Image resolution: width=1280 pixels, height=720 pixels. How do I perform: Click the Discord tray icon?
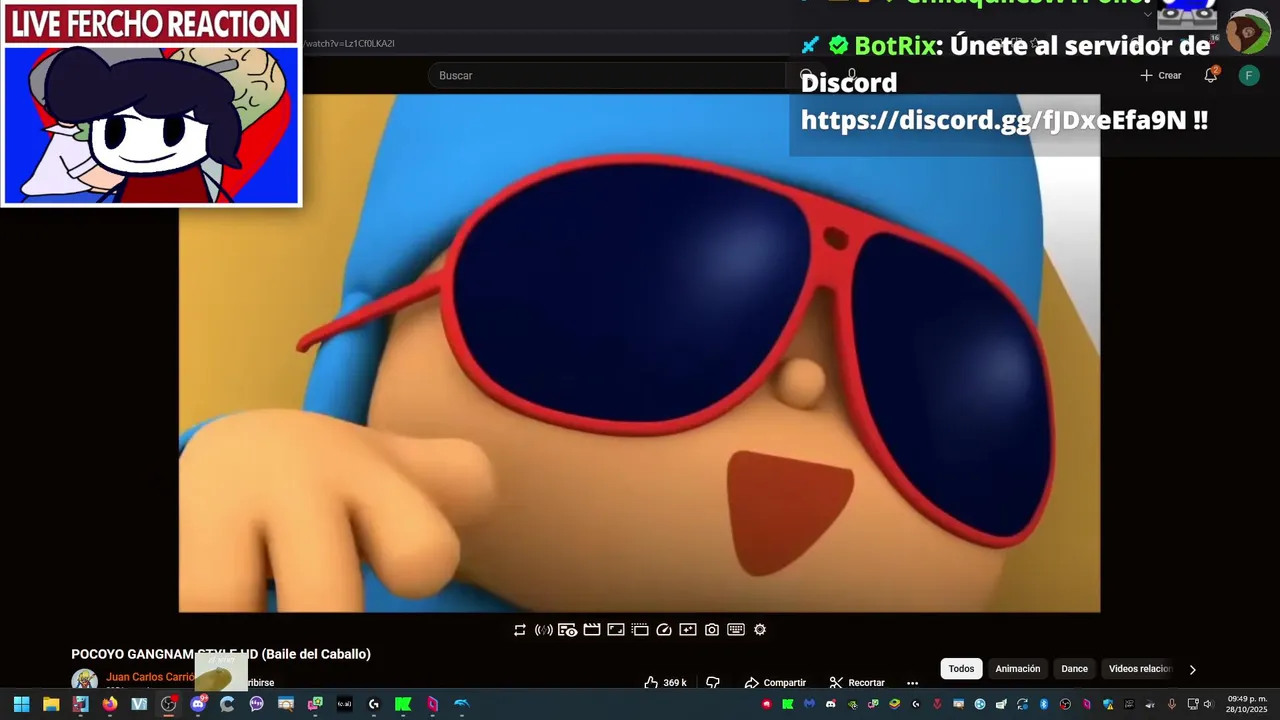tap(831, 704)
